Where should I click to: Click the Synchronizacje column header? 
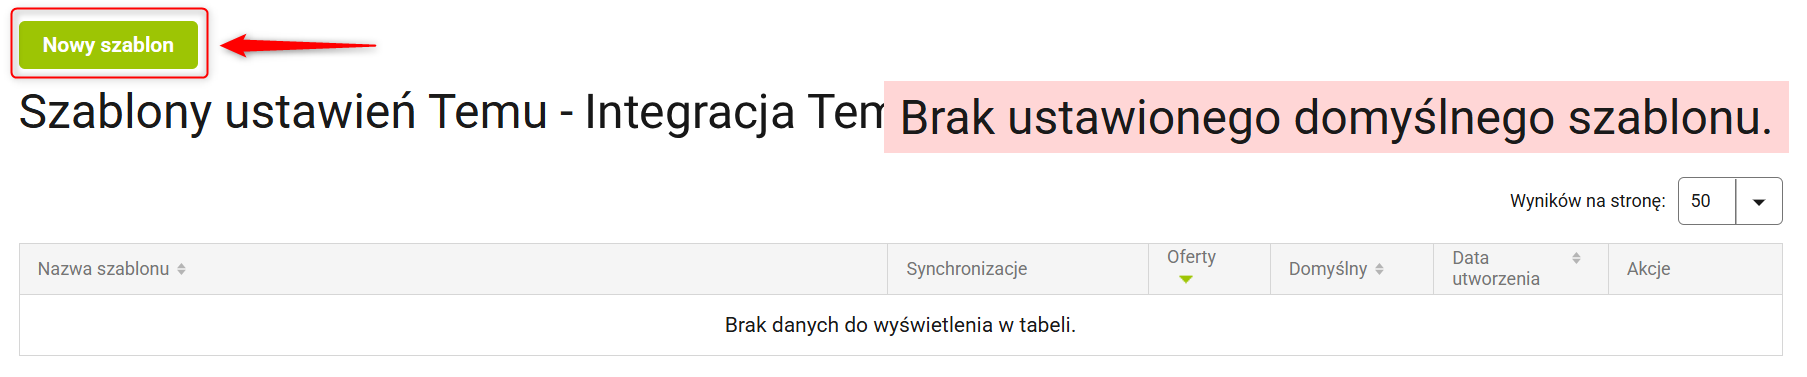[967, 269]
